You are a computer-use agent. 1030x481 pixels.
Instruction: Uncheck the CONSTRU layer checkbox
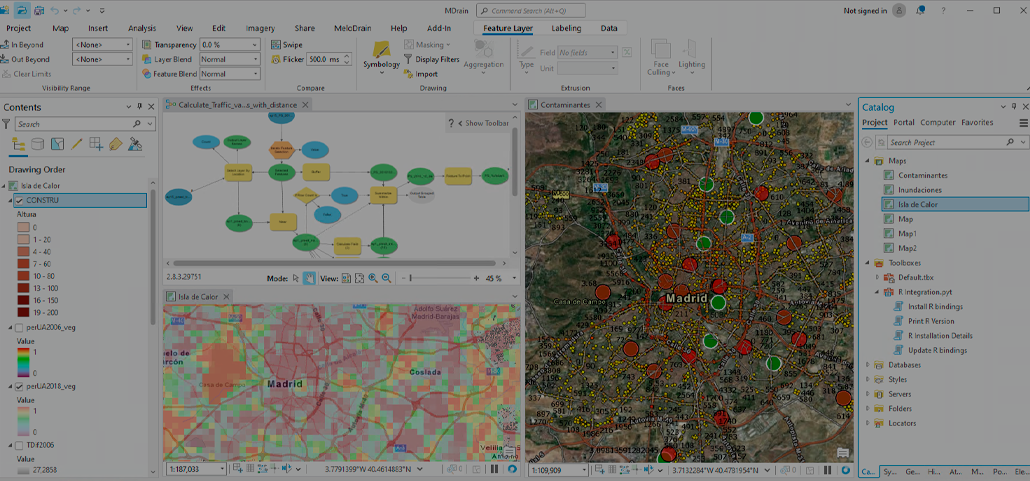coord(19,200)
